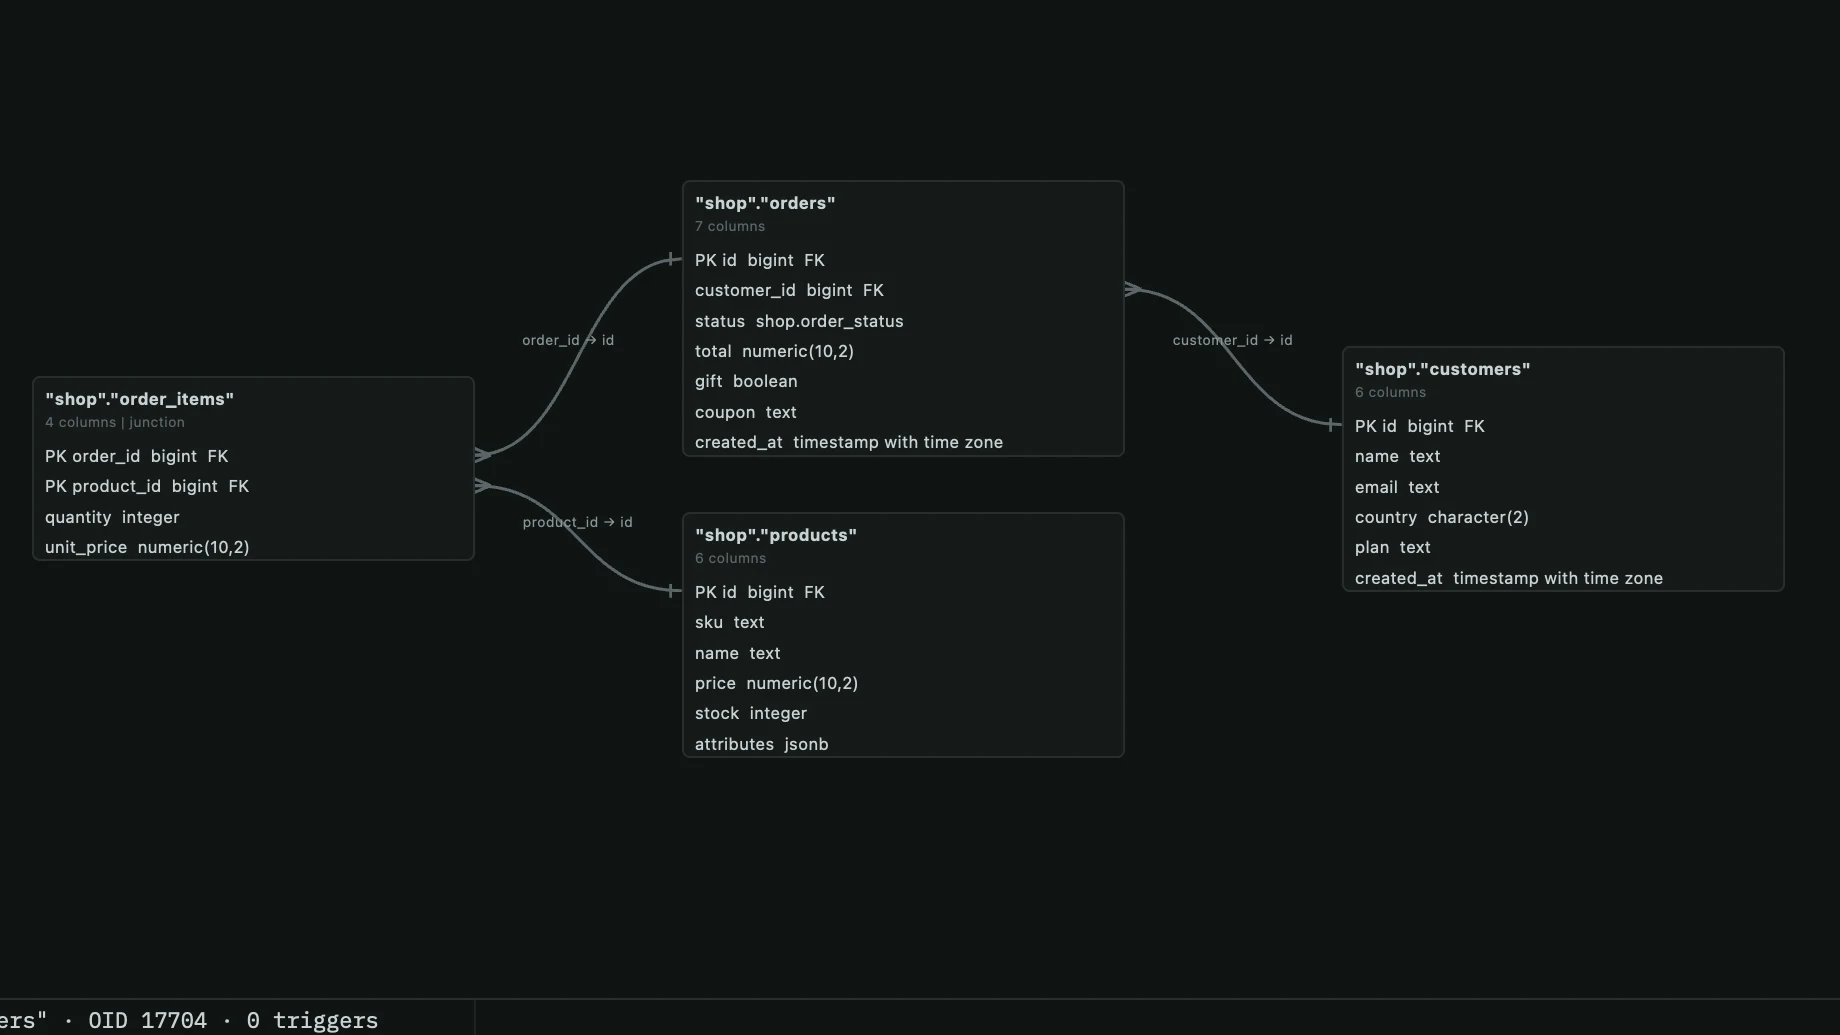The image size is (1840, 1035).
Task: Click OID 17704 in the status bar
Action: tap(147, 1020)
